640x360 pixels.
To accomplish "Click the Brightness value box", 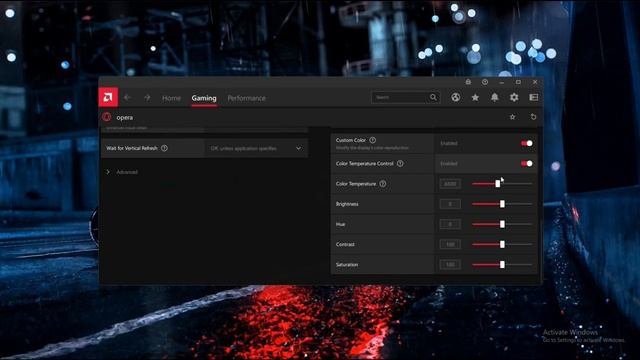I will click(x=450, y=204).
